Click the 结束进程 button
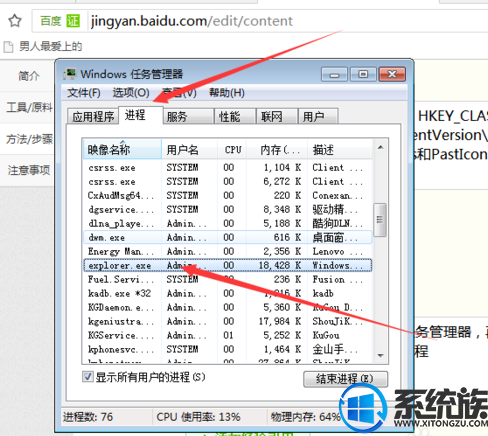The width and height of the screenshot is (488, 436). coord(345,379)
